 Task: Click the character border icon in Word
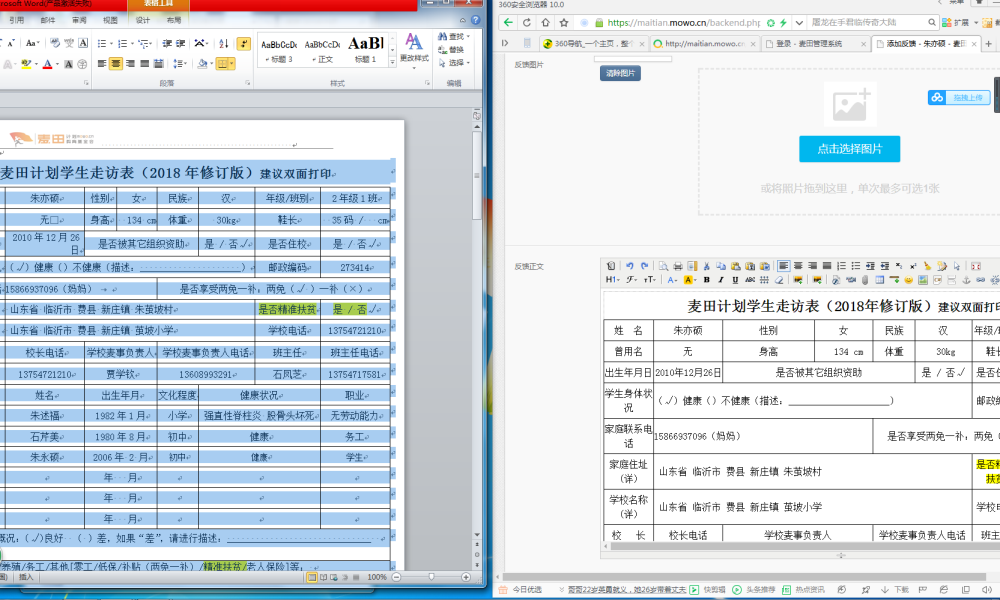(83, 43)
